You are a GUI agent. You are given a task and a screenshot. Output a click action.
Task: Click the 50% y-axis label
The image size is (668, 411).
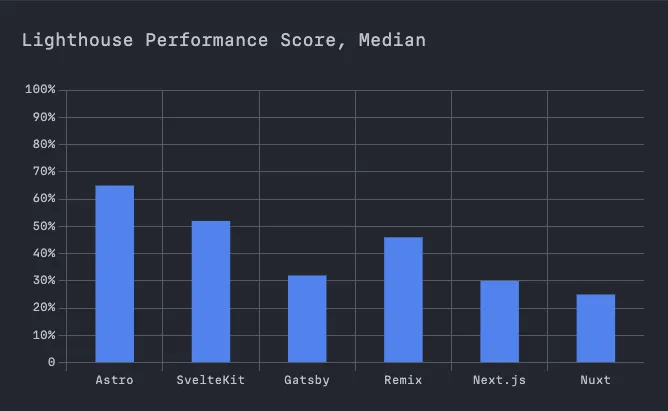tap(44, 226)
